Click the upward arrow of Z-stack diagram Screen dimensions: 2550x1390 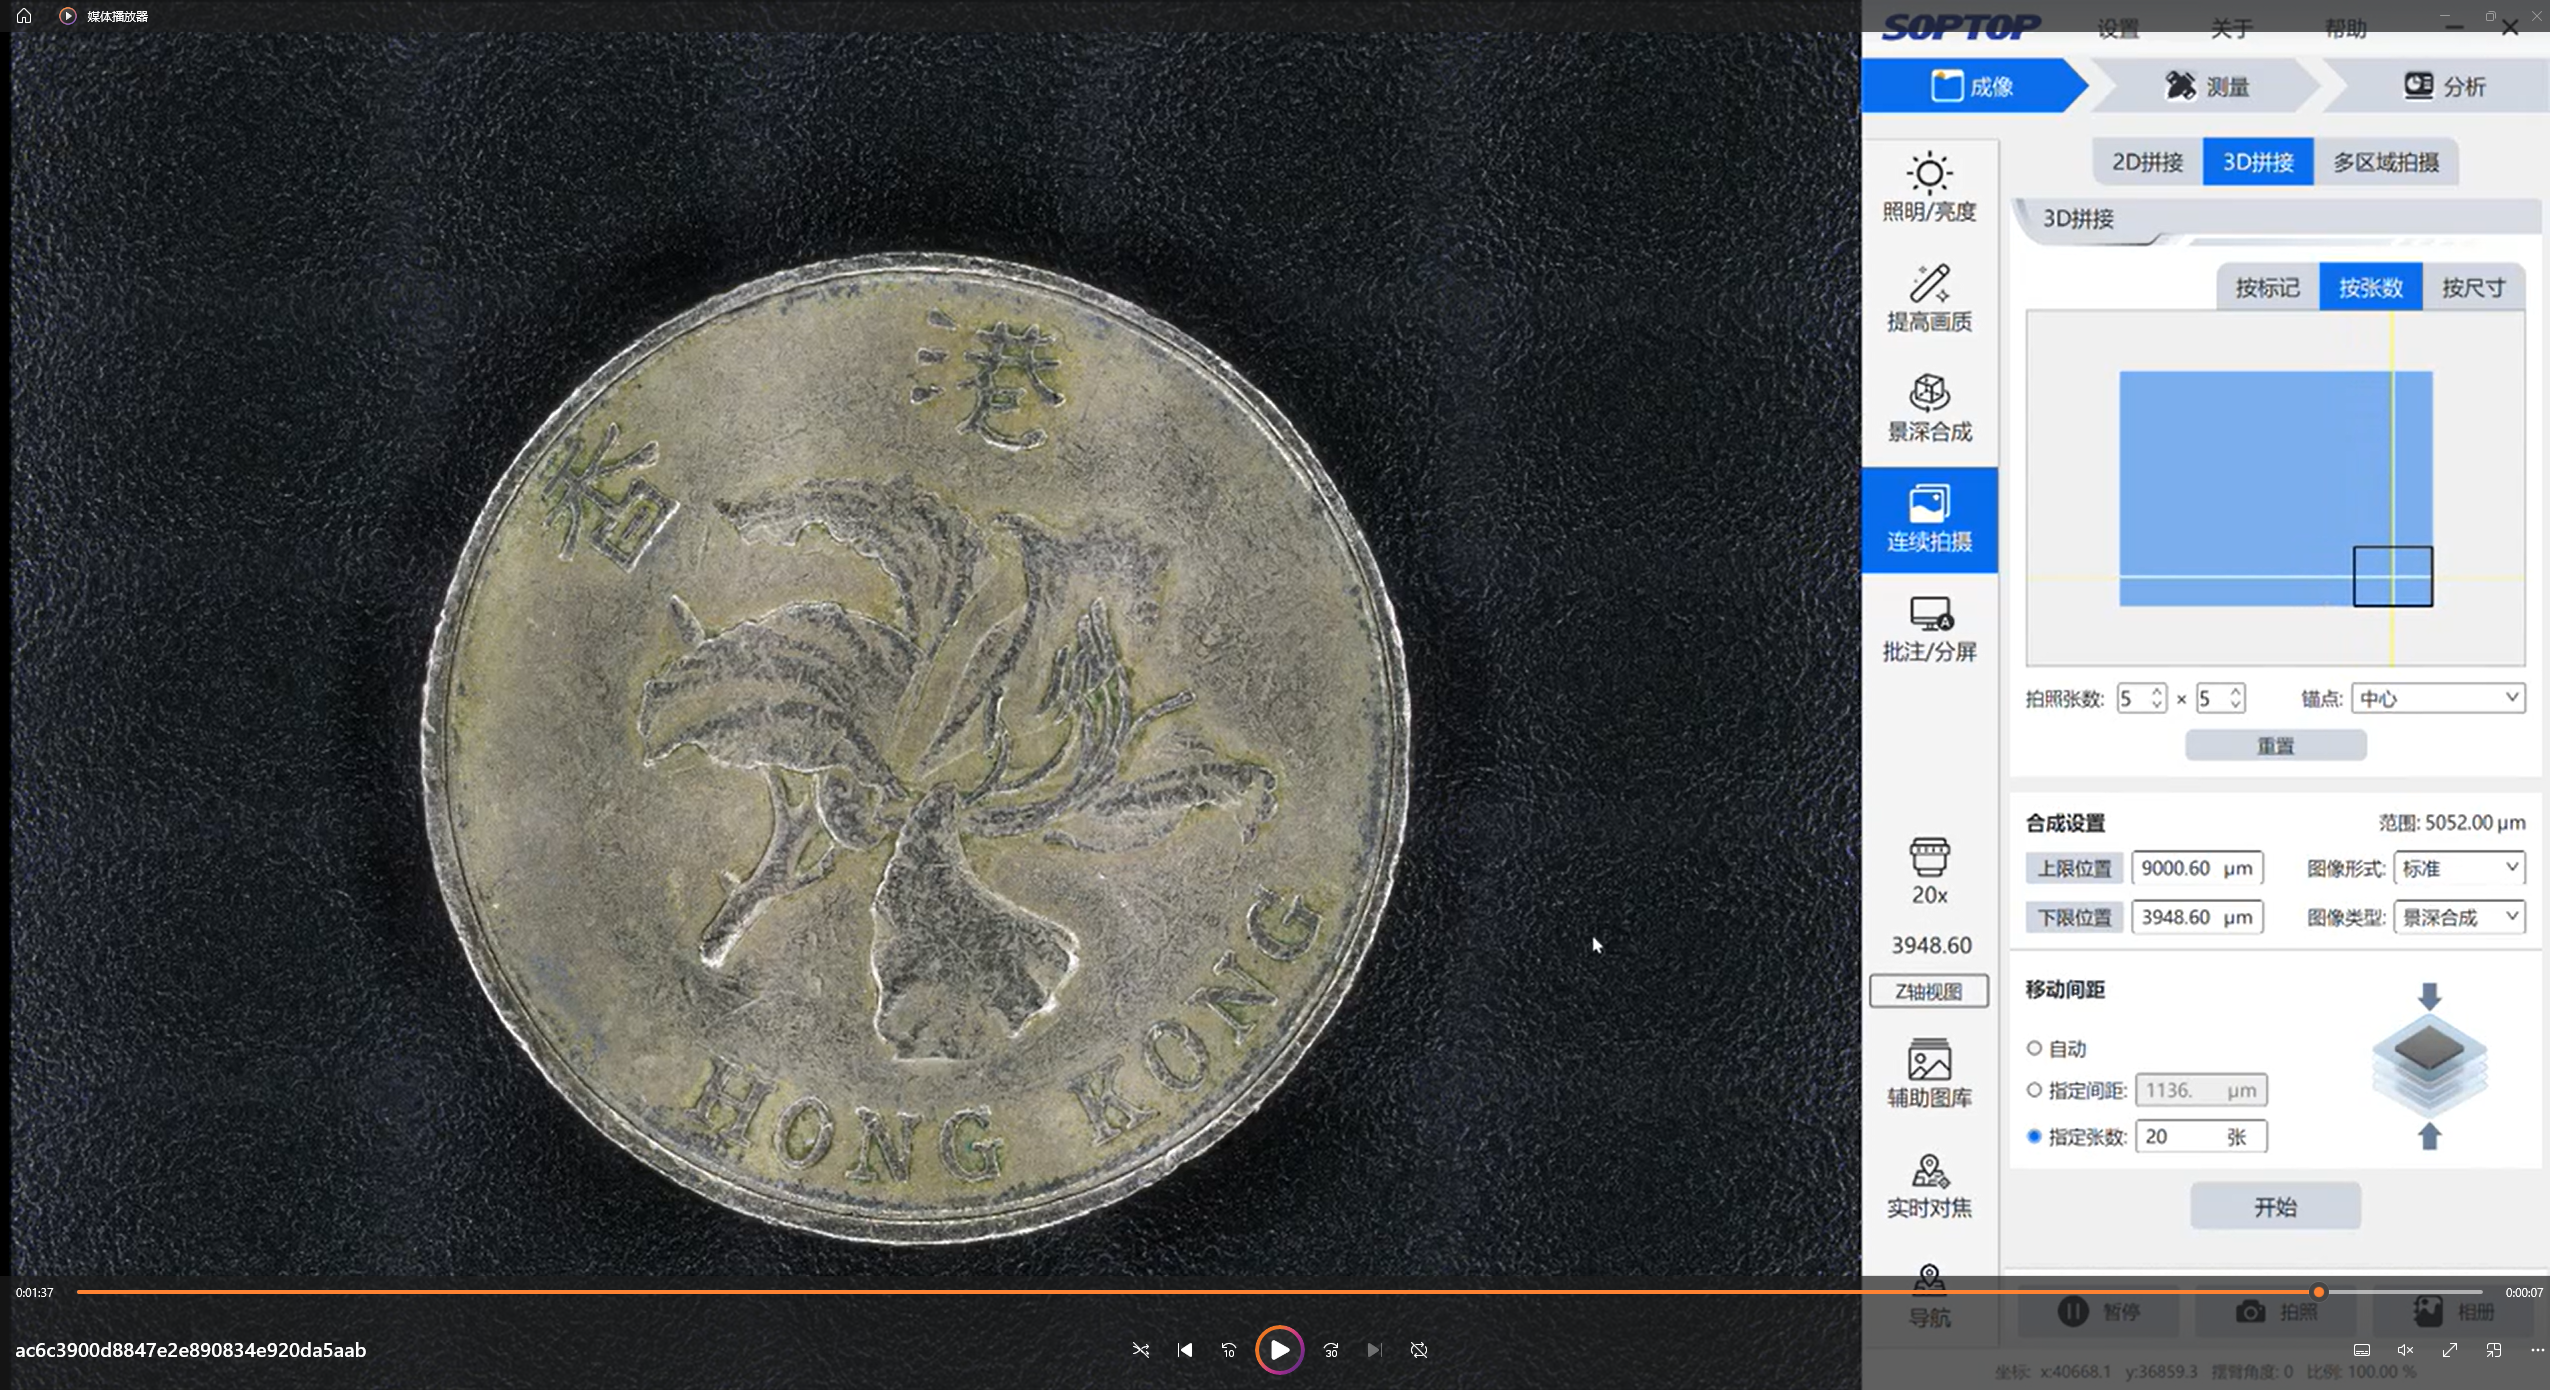(x=2430, y=1136)
